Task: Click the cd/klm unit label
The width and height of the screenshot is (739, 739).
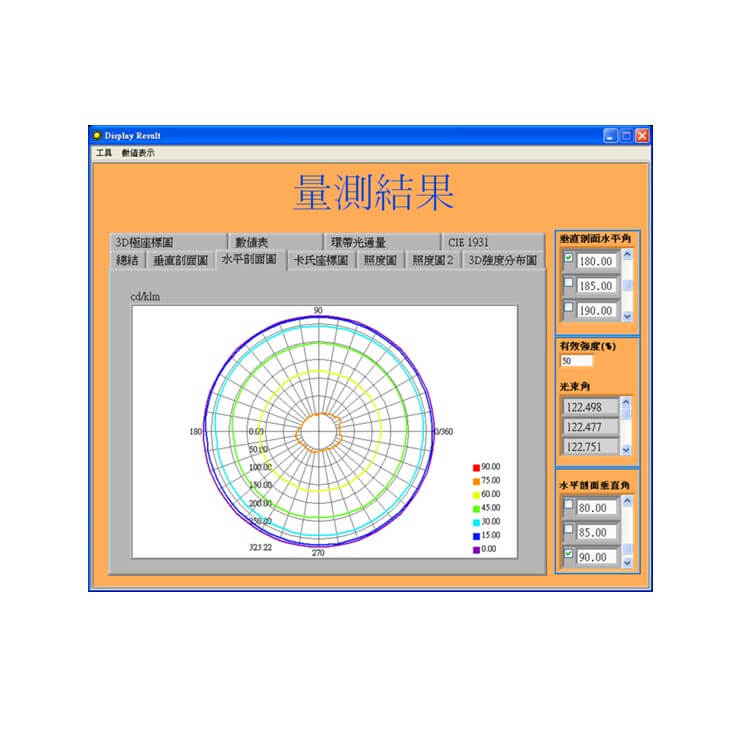Action: coord(145,296)
